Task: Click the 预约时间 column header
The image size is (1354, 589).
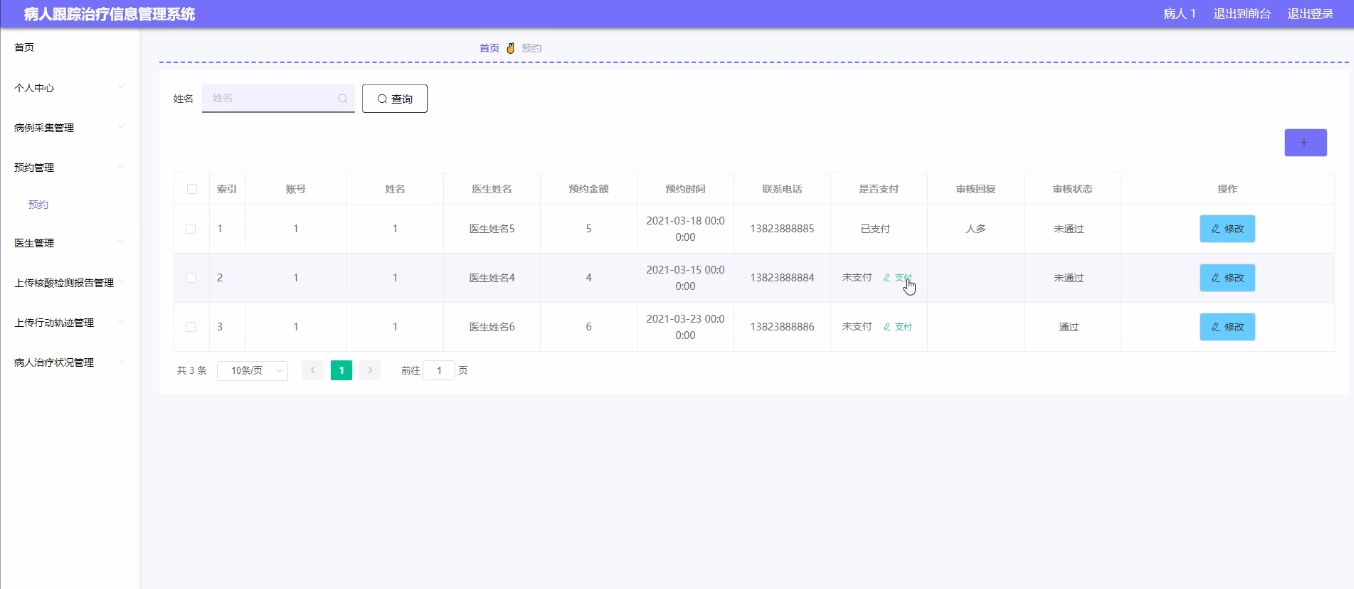Action: [x=685, y=189]
